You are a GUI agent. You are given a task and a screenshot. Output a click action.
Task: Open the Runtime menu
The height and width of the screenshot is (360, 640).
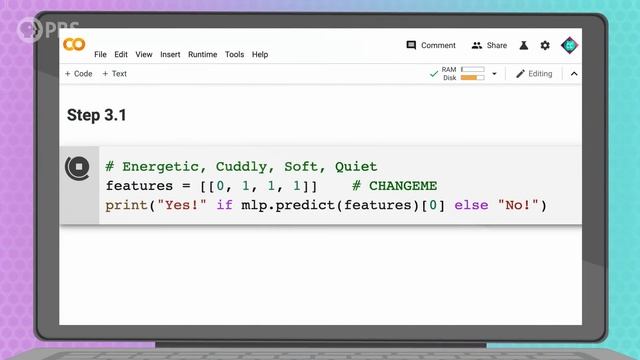pyautogui.click(x=202, y=54)
